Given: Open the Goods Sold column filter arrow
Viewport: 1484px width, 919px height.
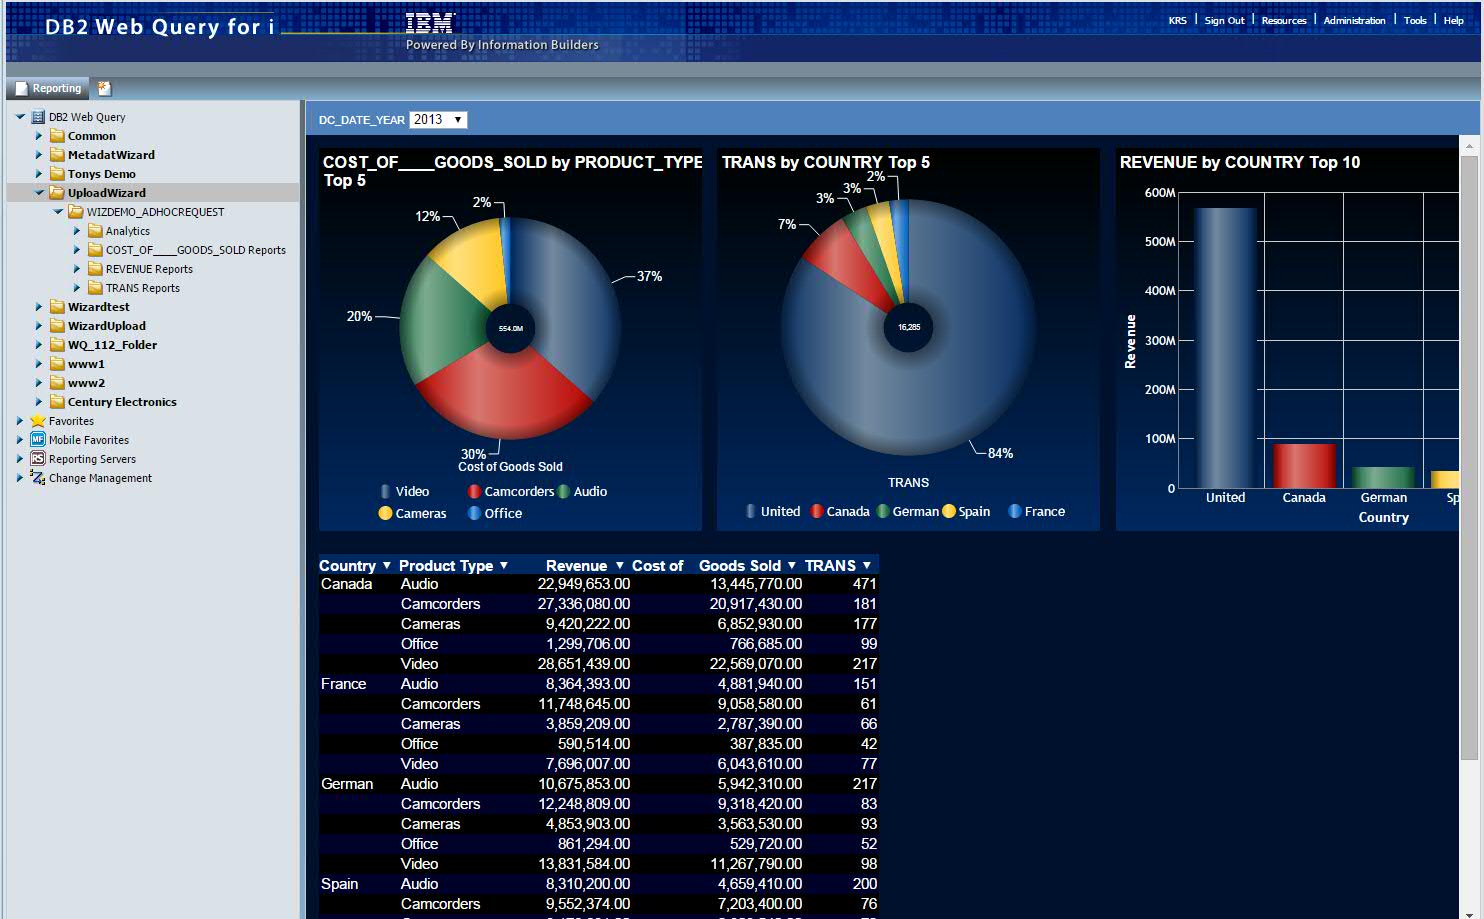Looking at the screenshot, I should coord(792,566).
